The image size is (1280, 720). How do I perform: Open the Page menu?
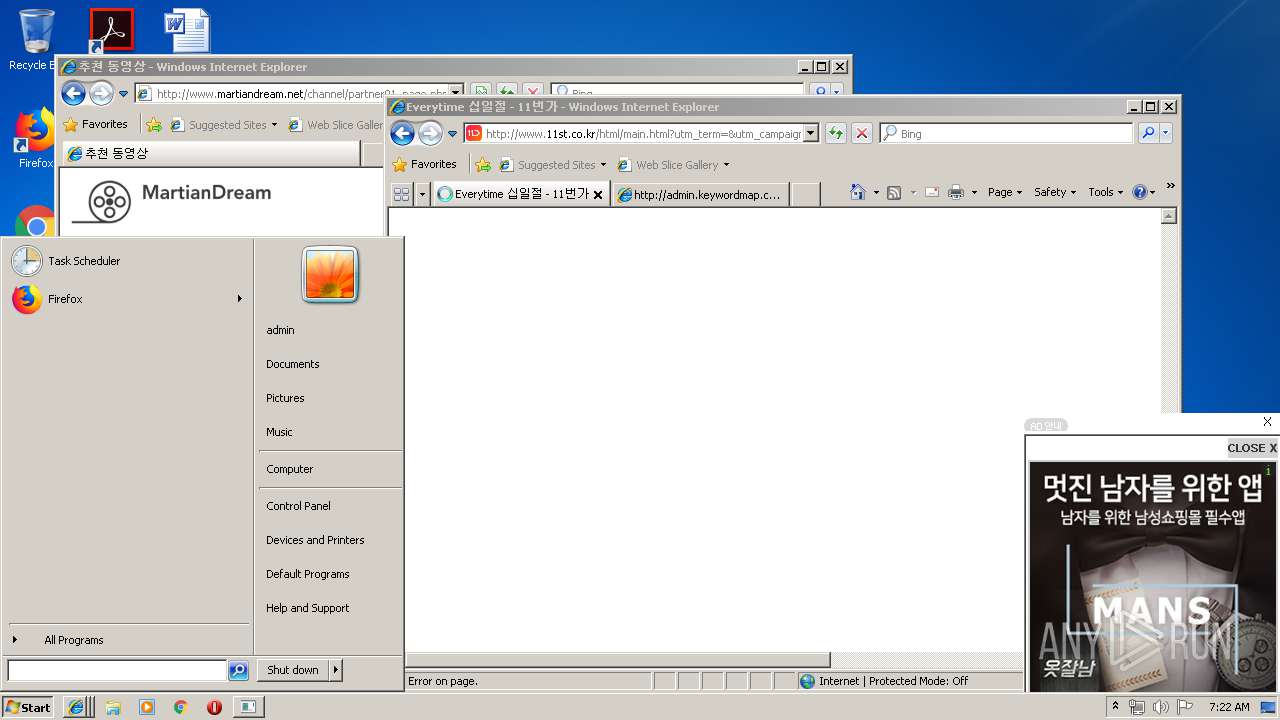point(1004,192)
